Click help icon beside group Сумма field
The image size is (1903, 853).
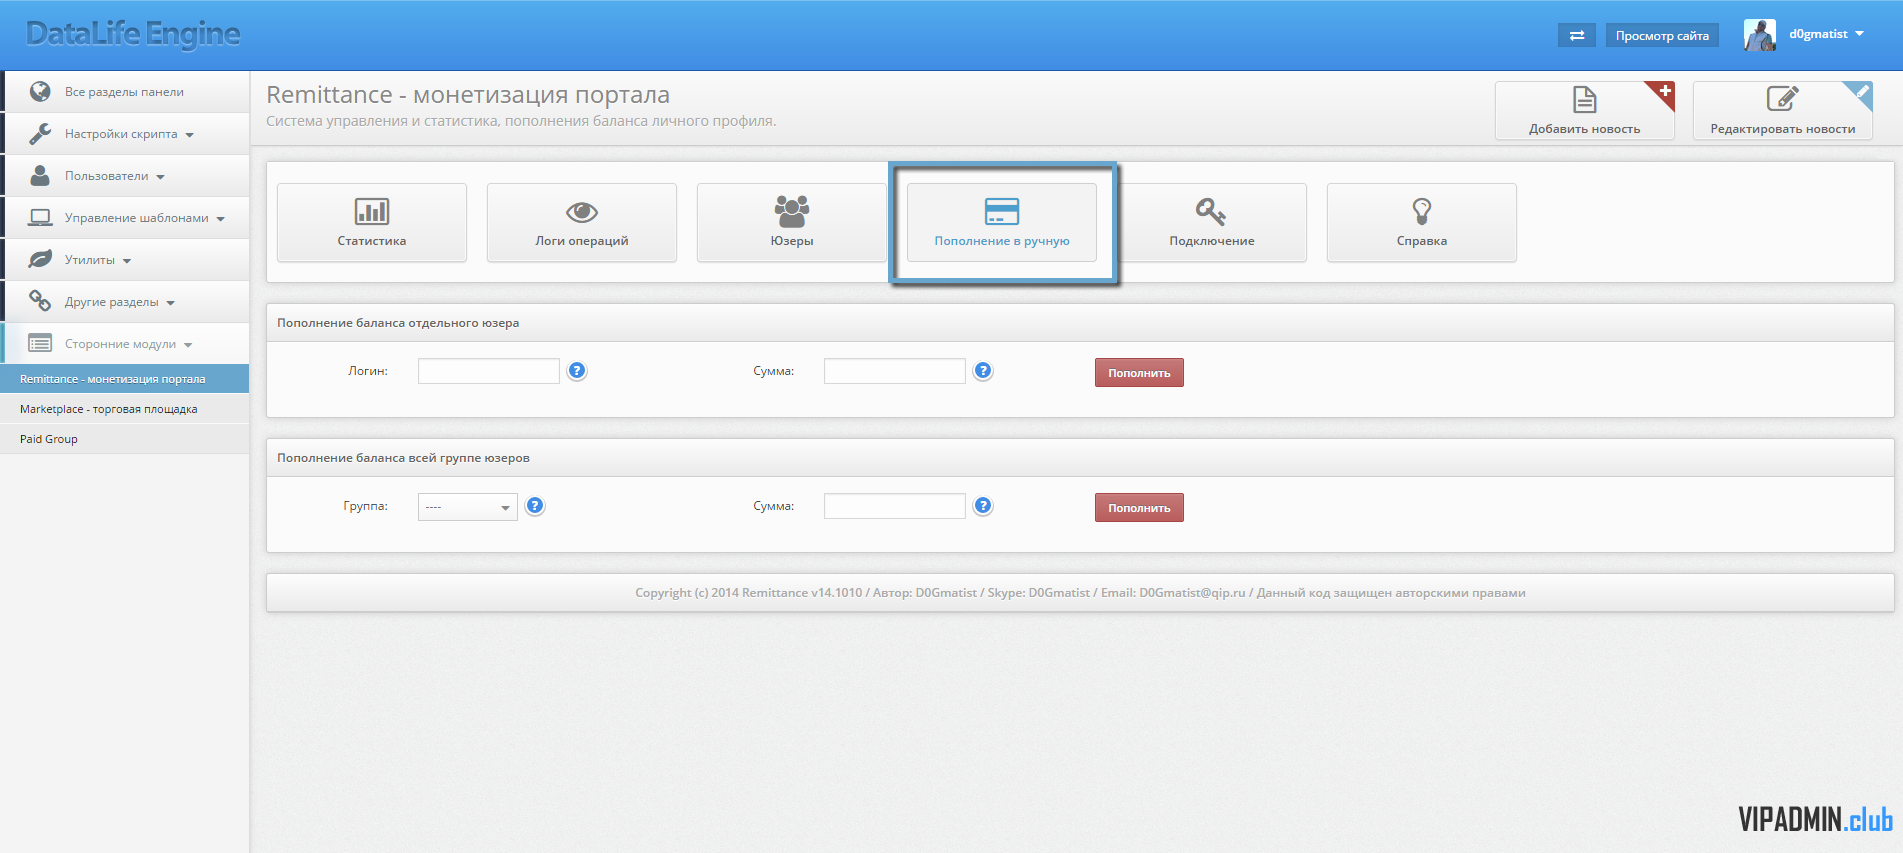point(983,506)
